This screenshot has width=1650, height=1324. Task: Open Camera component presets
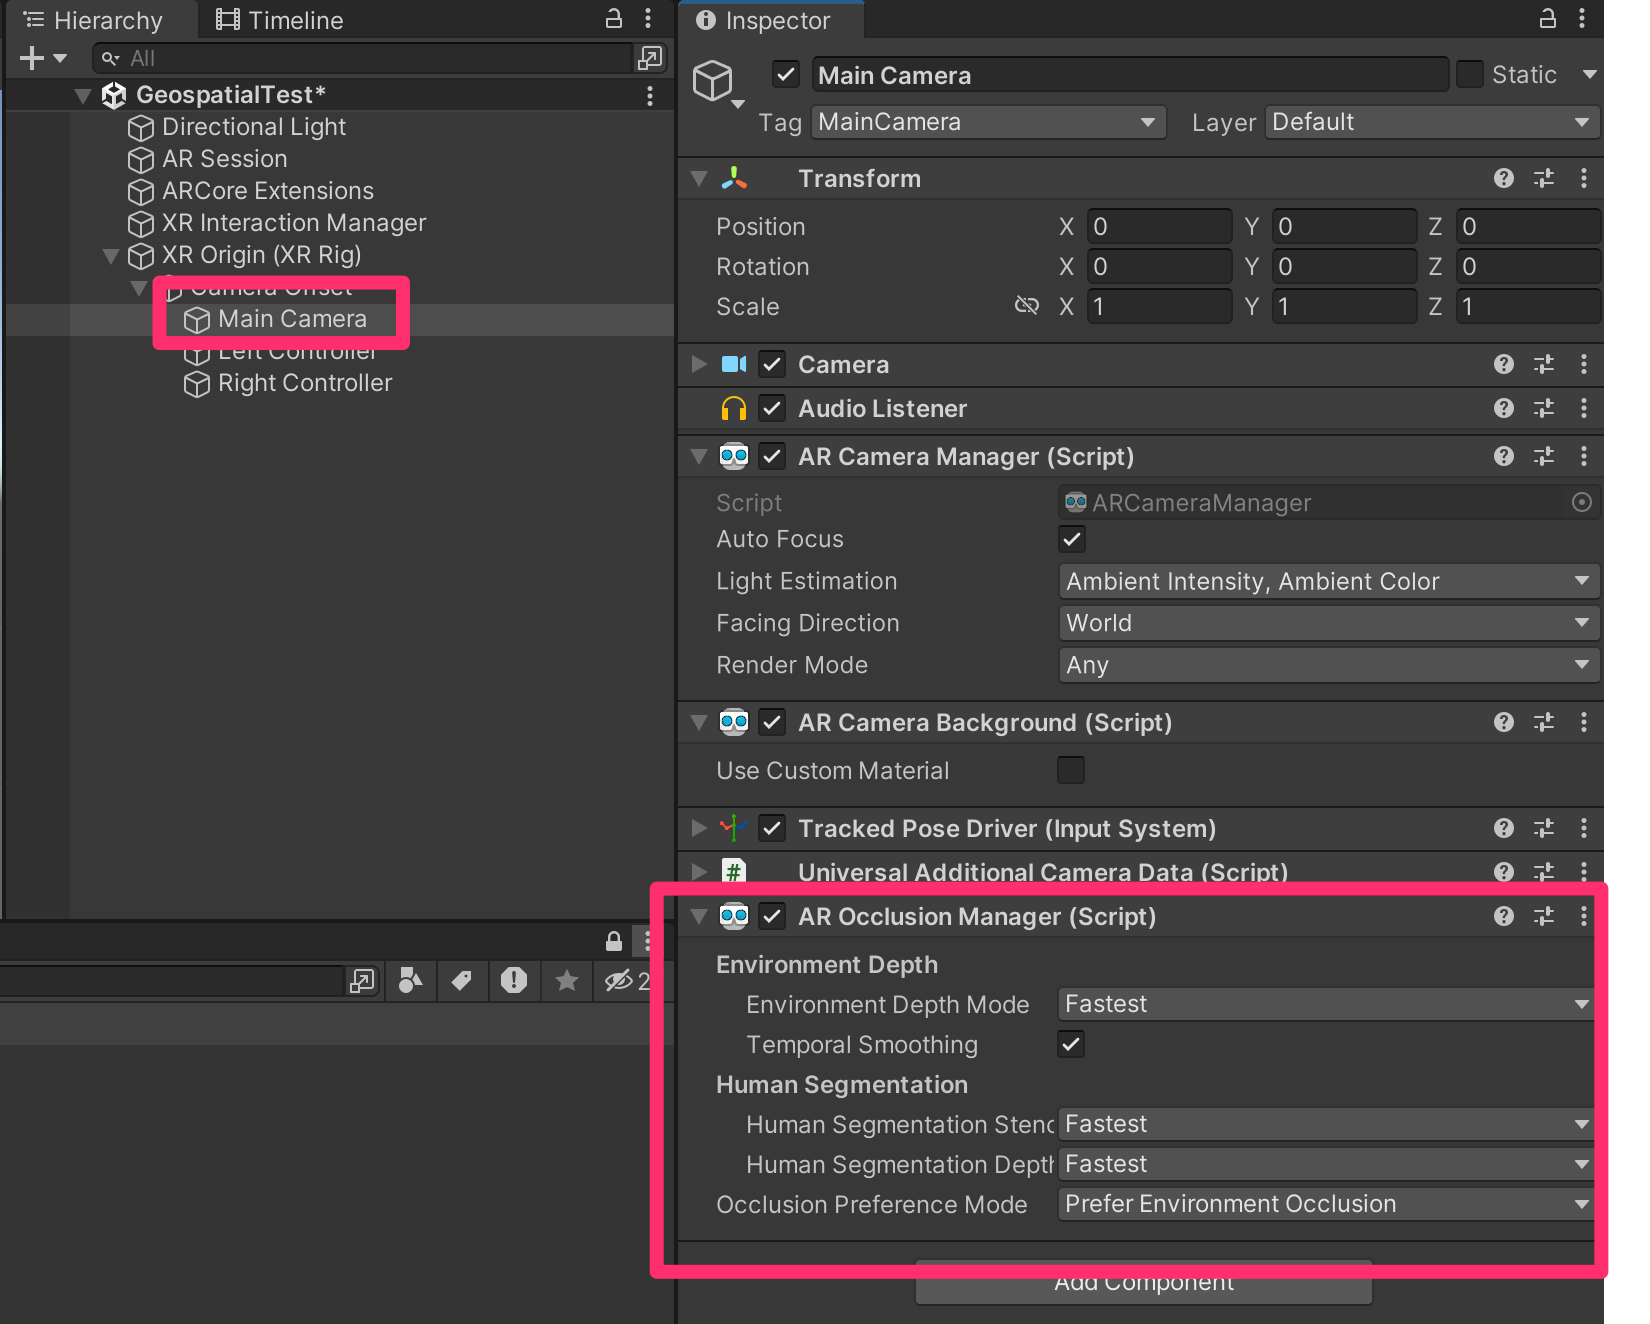1544,364
